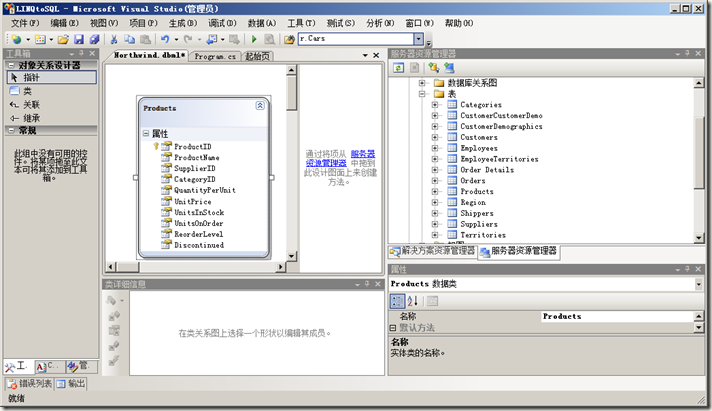Click the 名称 property value field Products
712x411 pixels.
pyautogui.click(x=617, y=317)
